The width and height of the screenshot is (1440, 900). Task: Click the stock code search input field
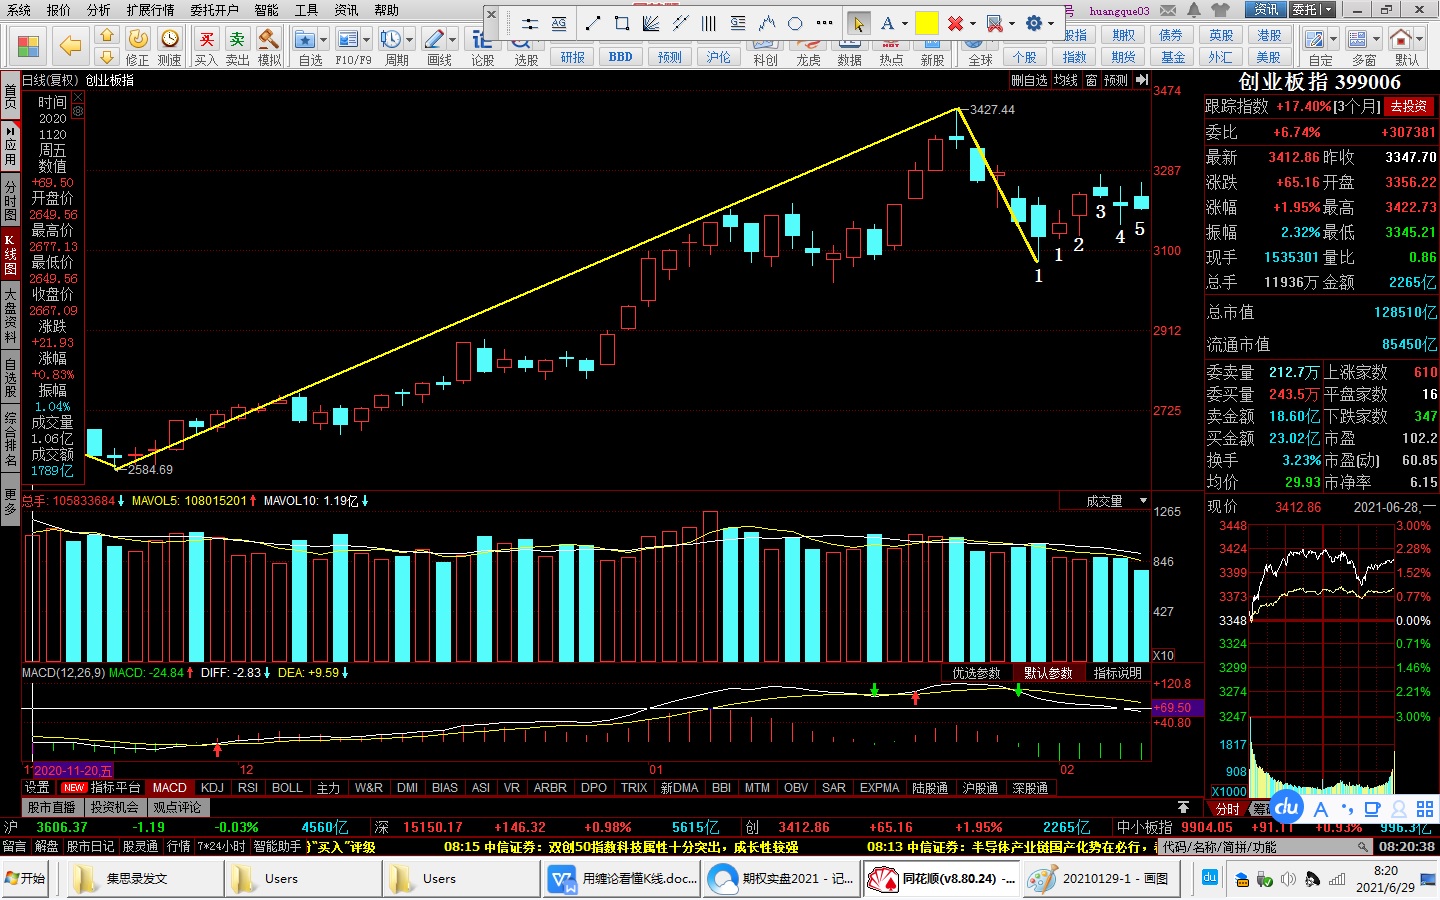coord(1258,847)
